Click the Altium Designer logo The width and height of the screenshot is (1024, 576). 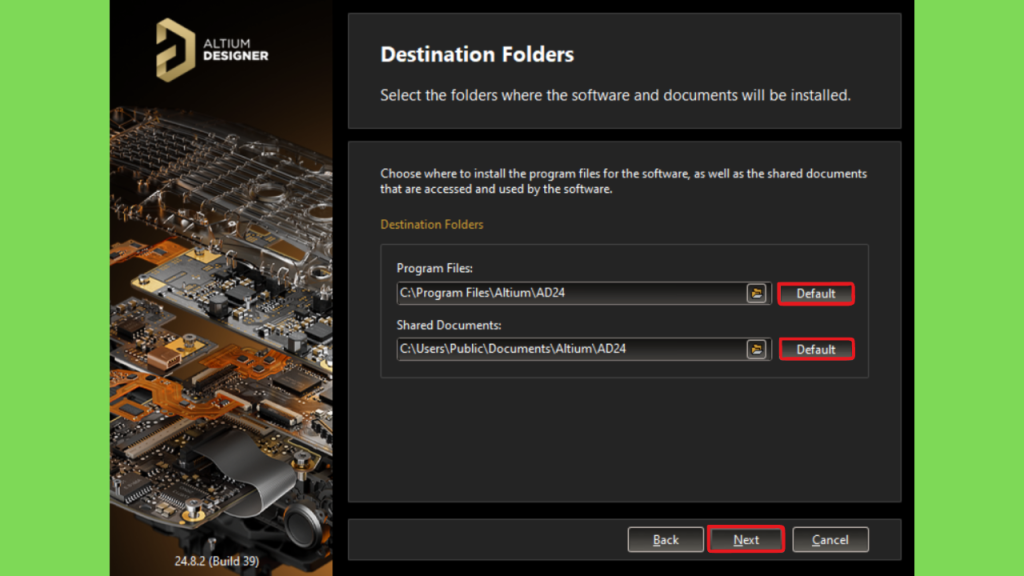pyautogui.click(x=212, y=50)
